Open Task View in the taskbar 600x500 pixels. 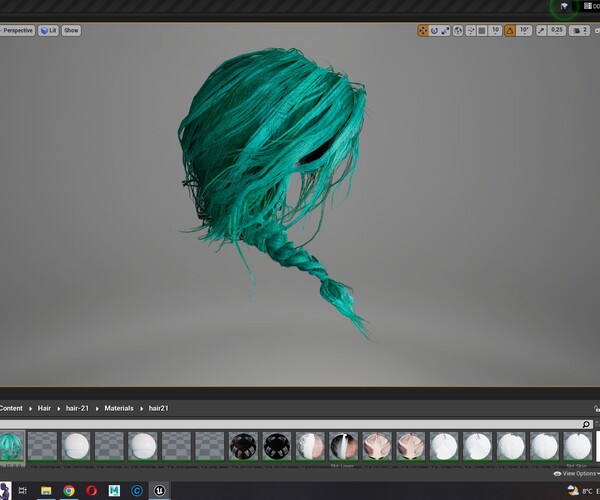pyautogui.click(x=23, y=490)
